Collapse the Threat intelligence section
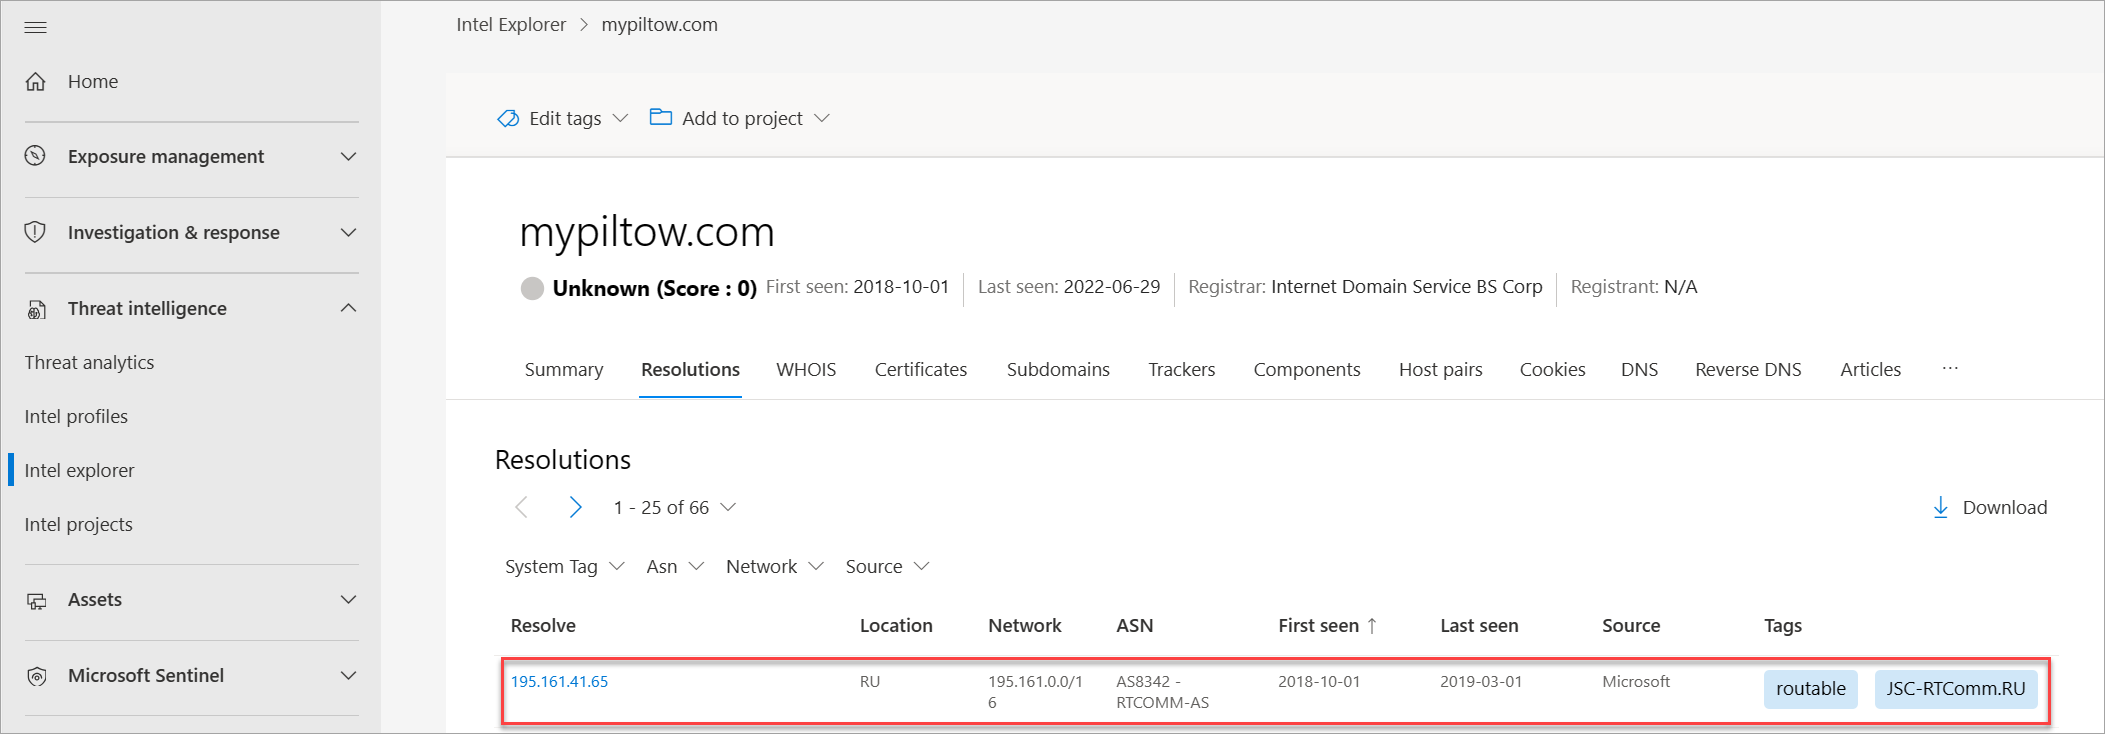This screenshot has height=734, width=2105. pos(348,308)
